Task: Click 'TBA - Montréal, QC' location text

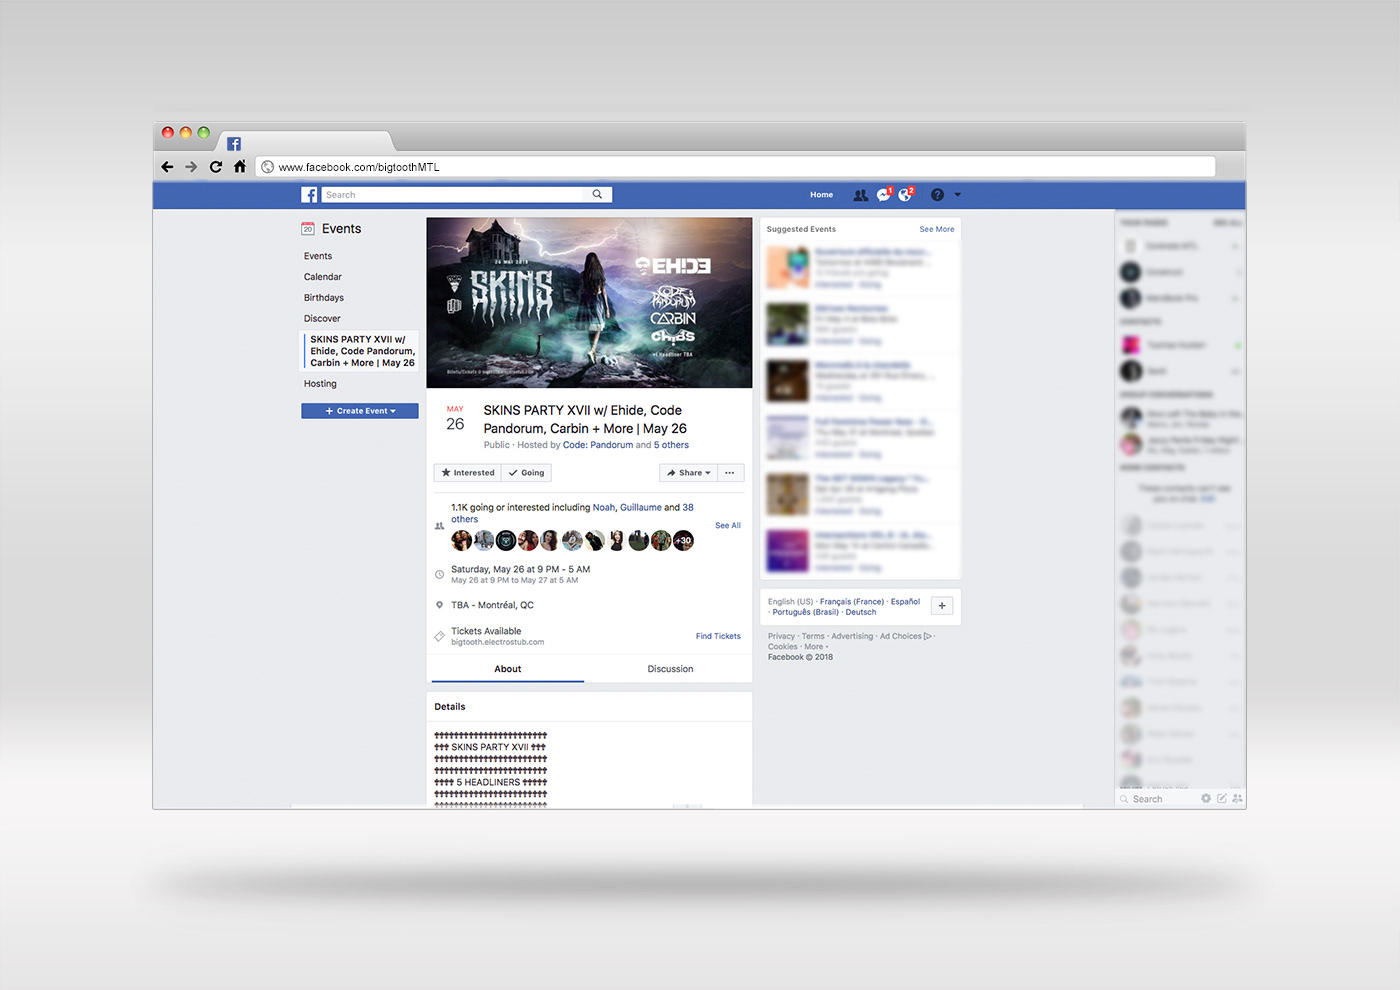Action: (x=492, y=605)
